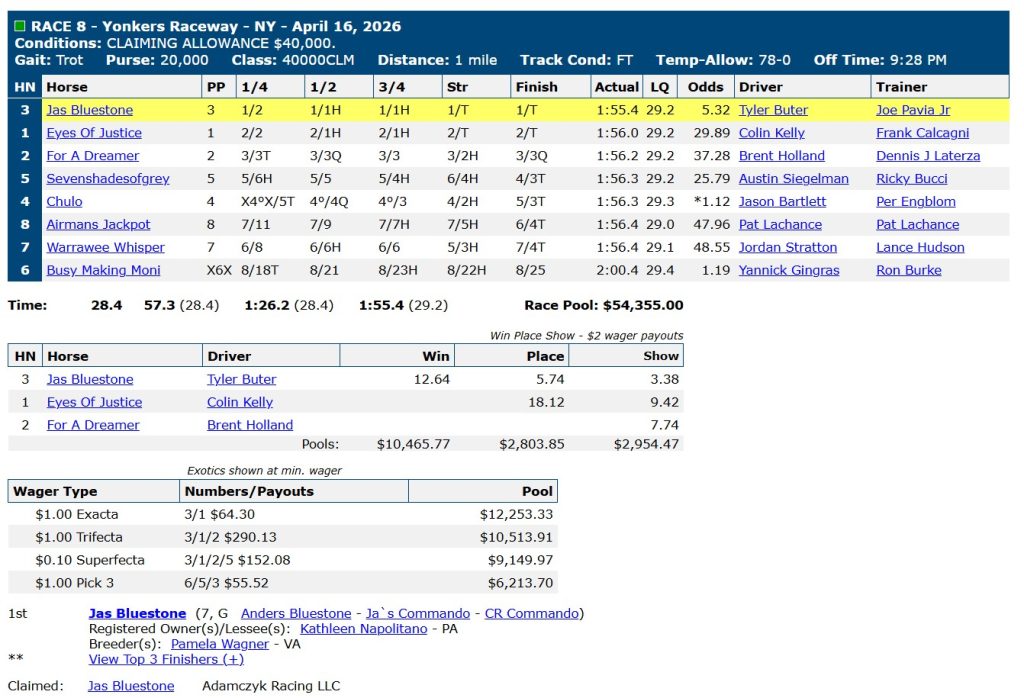Viewport: 1024px width, 698px height.
Task: Select the Chulo horse link
Action: [64, 202]
